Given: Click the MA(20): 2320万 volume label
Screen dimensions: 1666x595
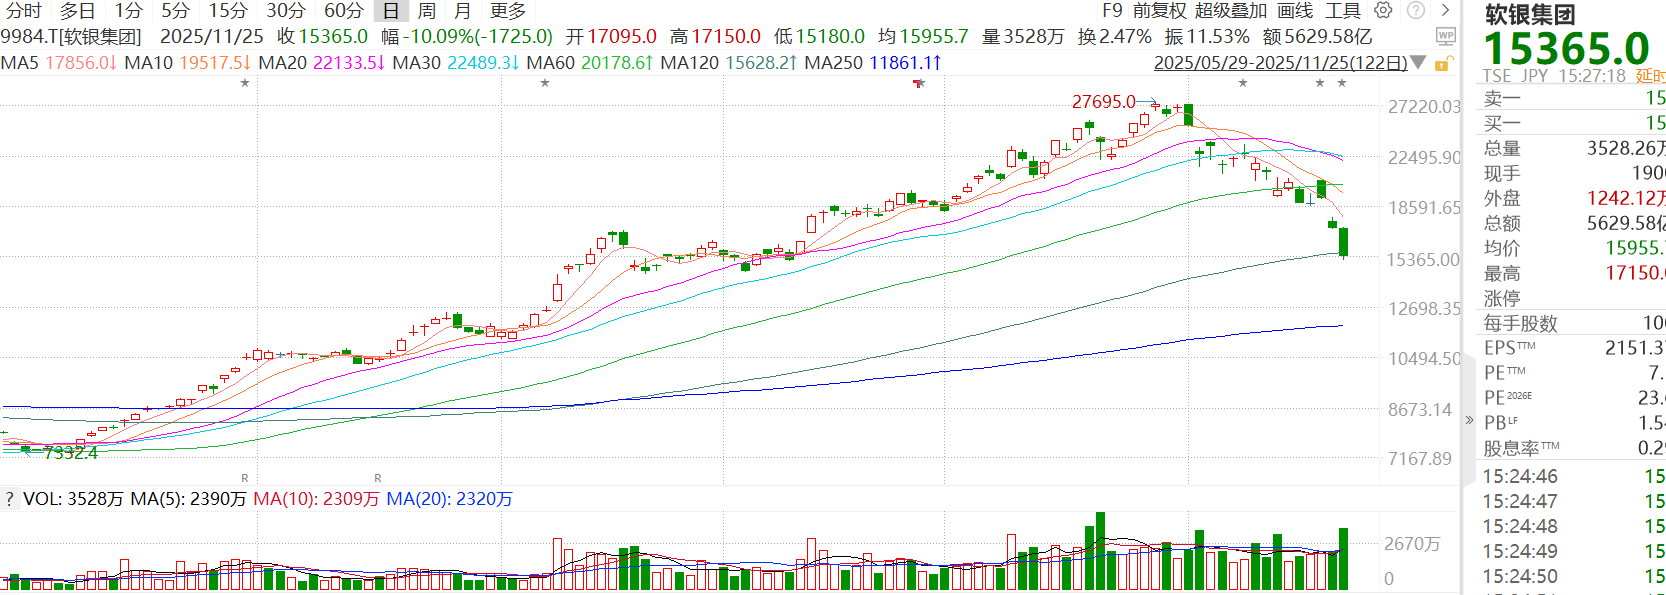Looking at the screenshot, I should tap(450, 499).
